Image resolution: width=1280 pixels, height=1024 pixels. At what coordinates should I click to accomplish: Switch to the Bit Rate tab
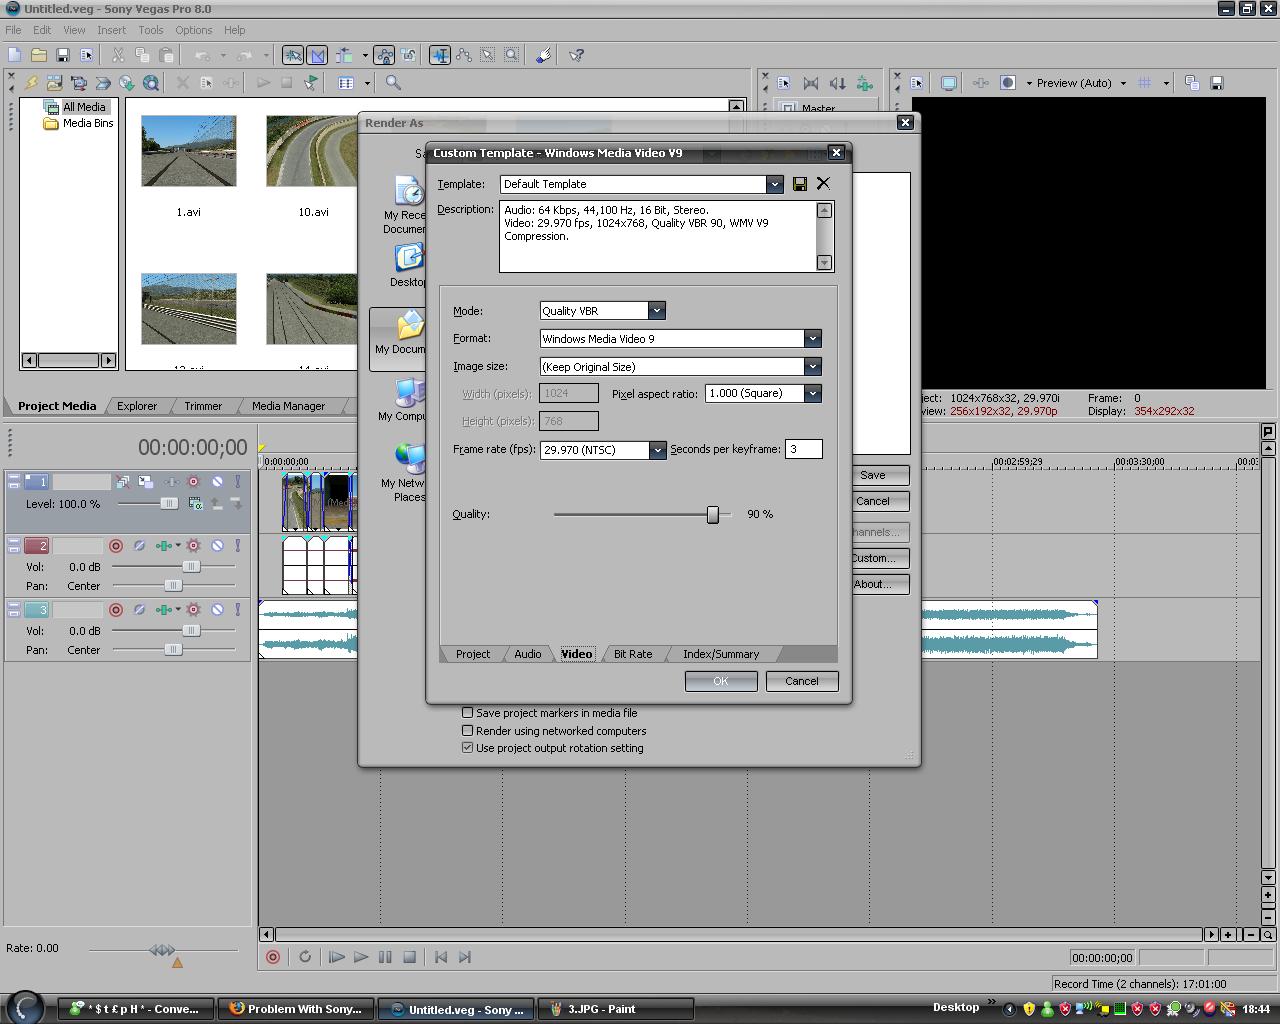pos(632,654)
